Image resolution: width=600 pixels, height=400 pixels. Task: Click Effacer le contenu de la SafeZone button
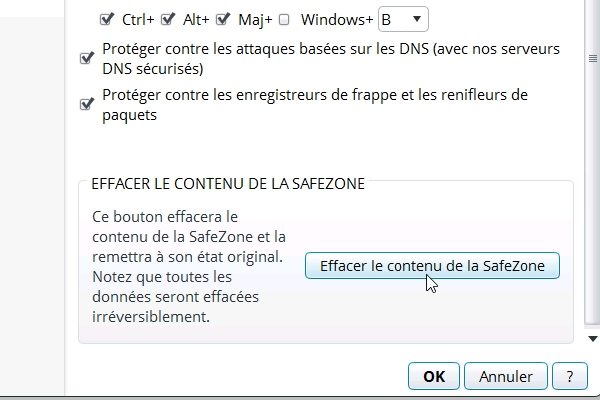coord(432,266)
